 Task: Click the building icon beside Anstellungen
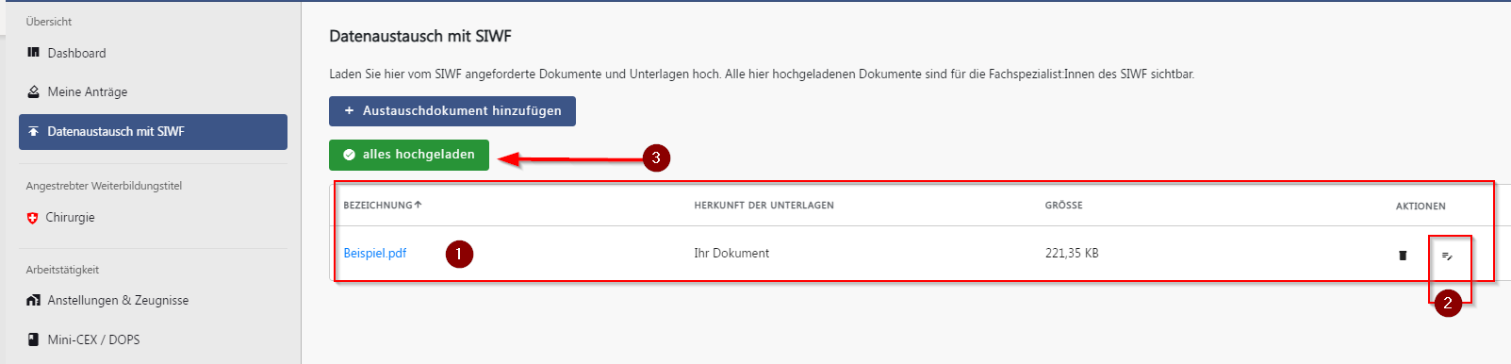(33, 300)
